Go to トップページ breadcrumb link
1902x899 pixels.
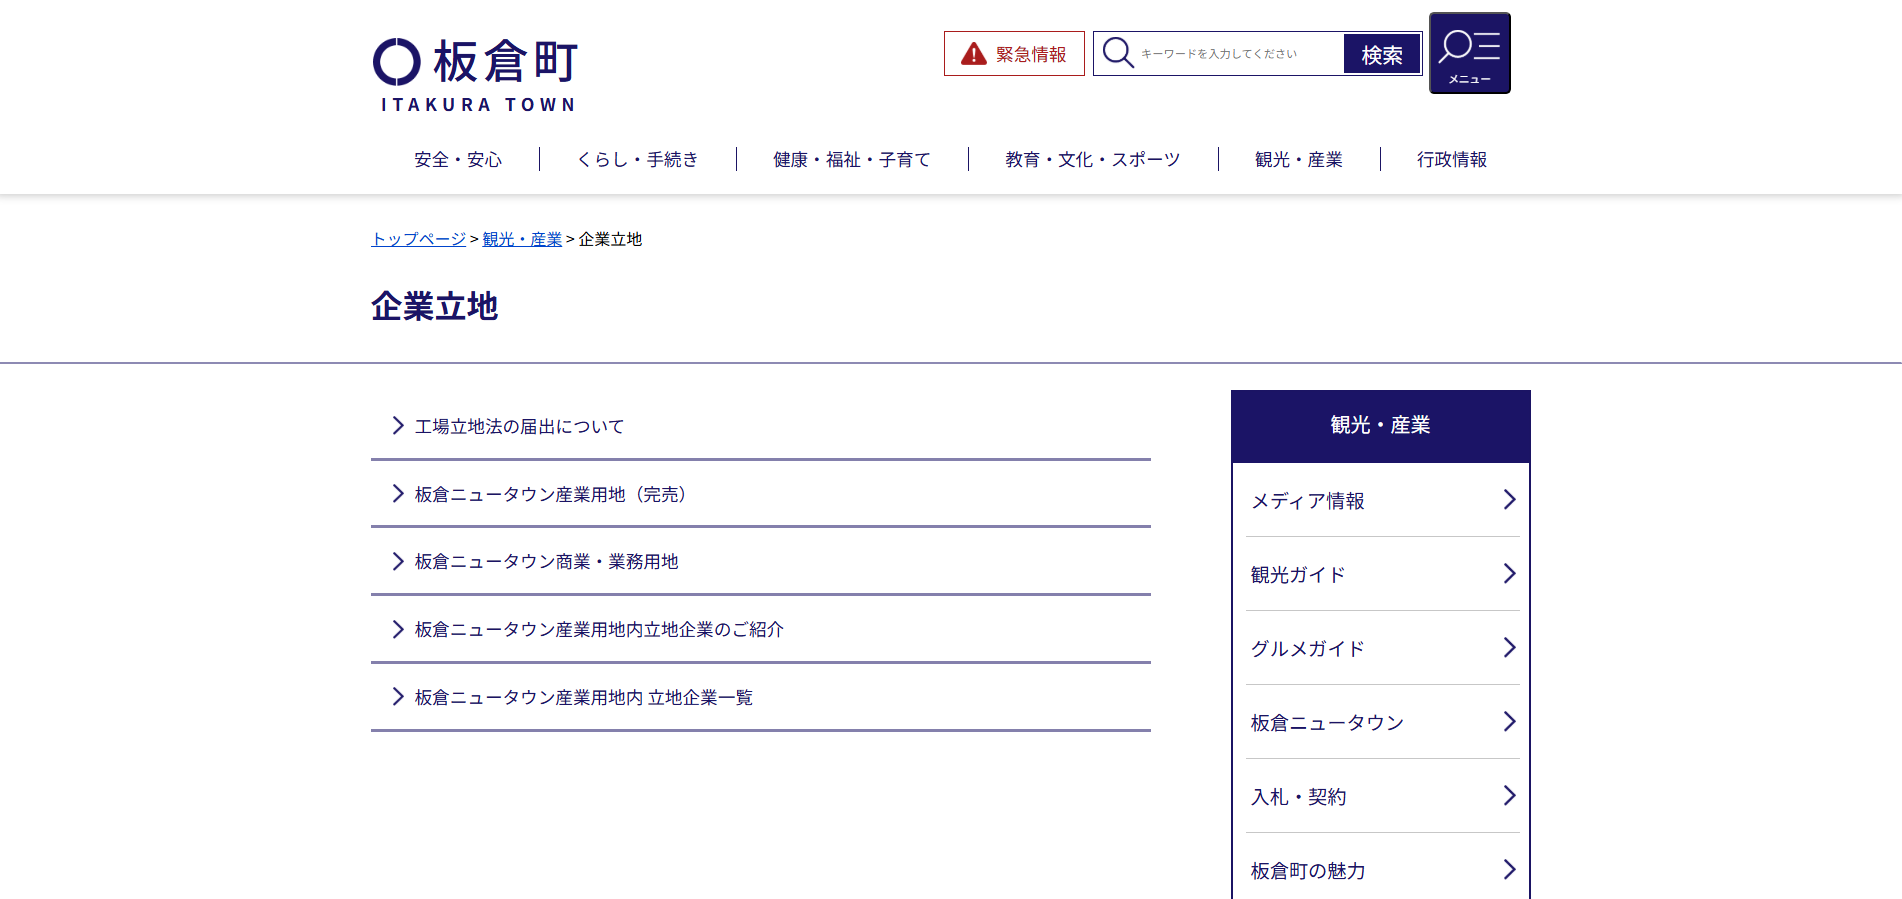[419, 239]
